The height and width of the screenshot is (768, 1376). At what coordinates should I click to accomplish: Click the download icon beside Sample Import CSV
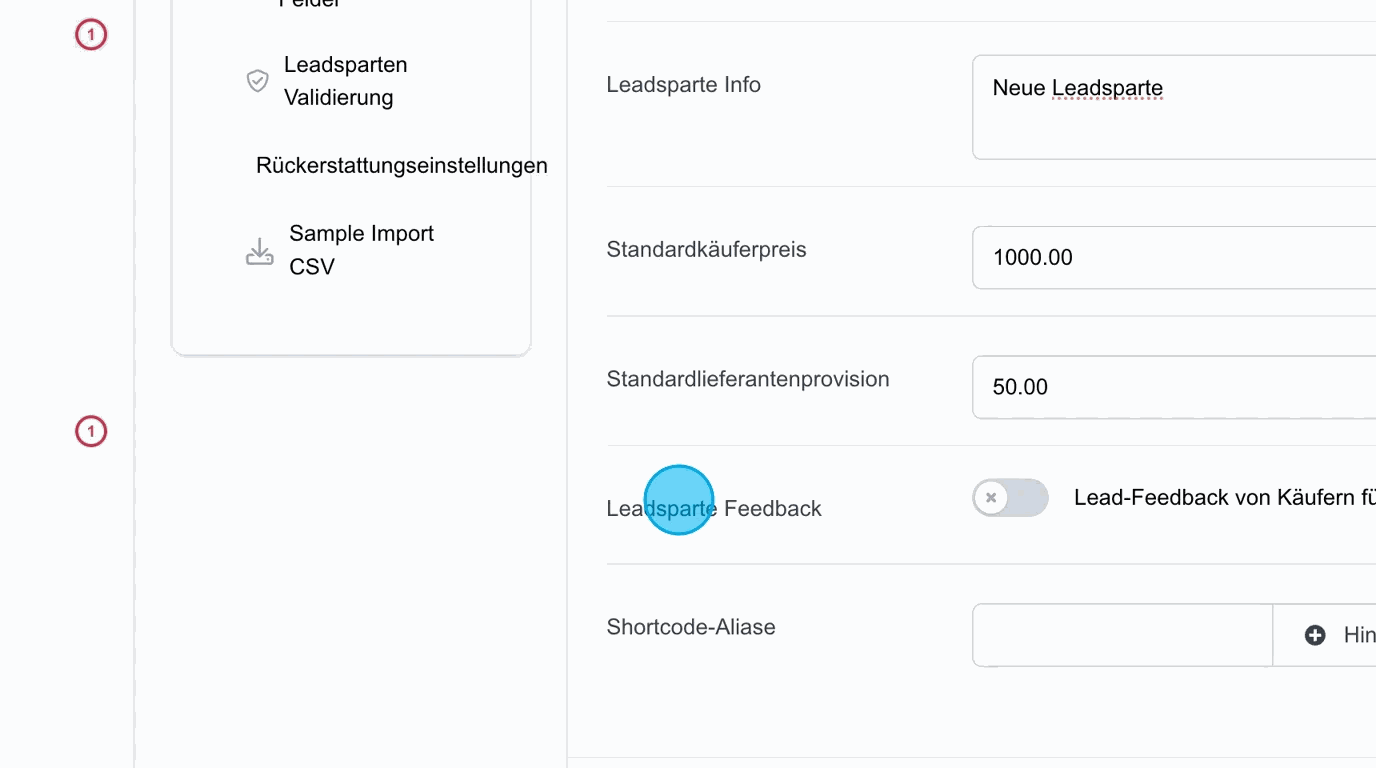tap(260, 251)
